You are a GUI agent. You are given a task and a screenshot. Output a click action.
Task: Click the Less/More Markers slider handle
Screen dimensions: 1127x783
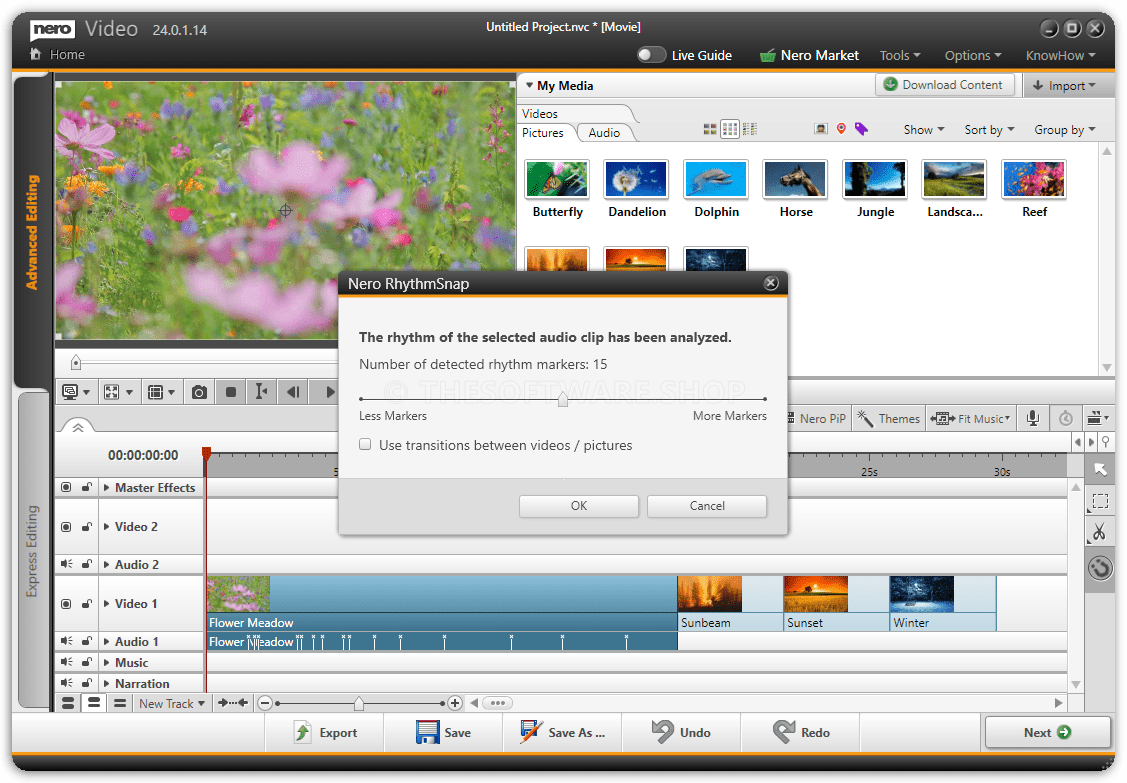(x=563, y=399)
